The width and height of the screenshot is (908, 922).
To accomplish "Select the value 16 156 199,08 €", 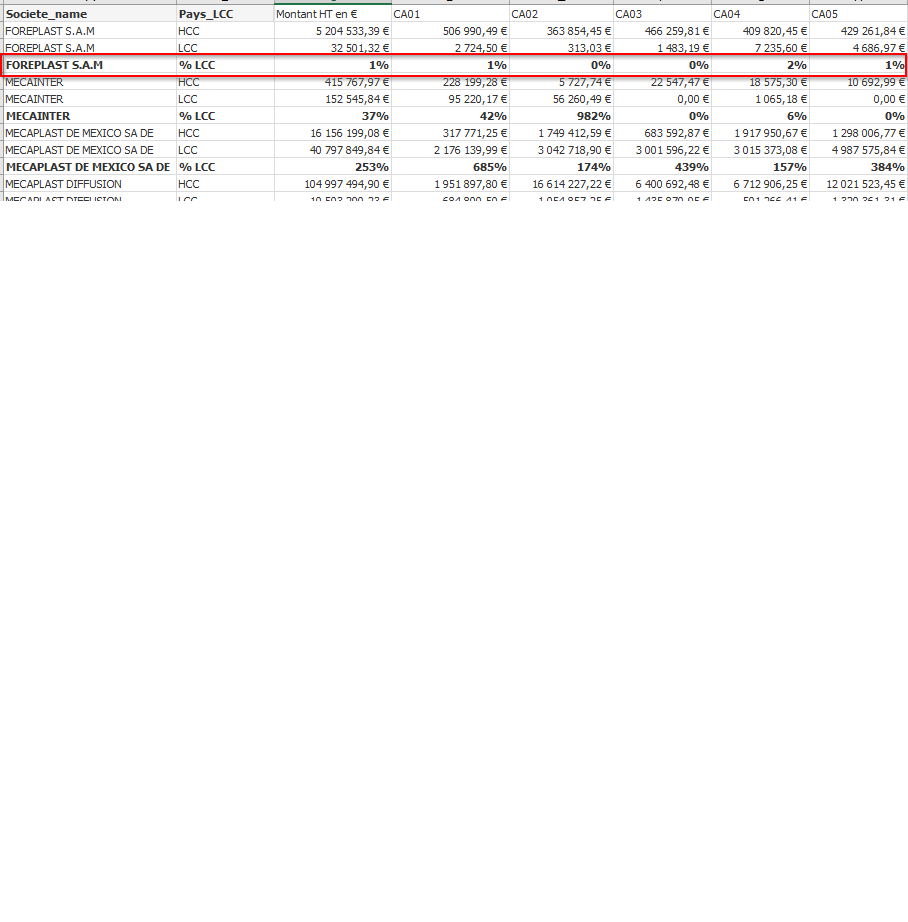I will tap(333, 133).
